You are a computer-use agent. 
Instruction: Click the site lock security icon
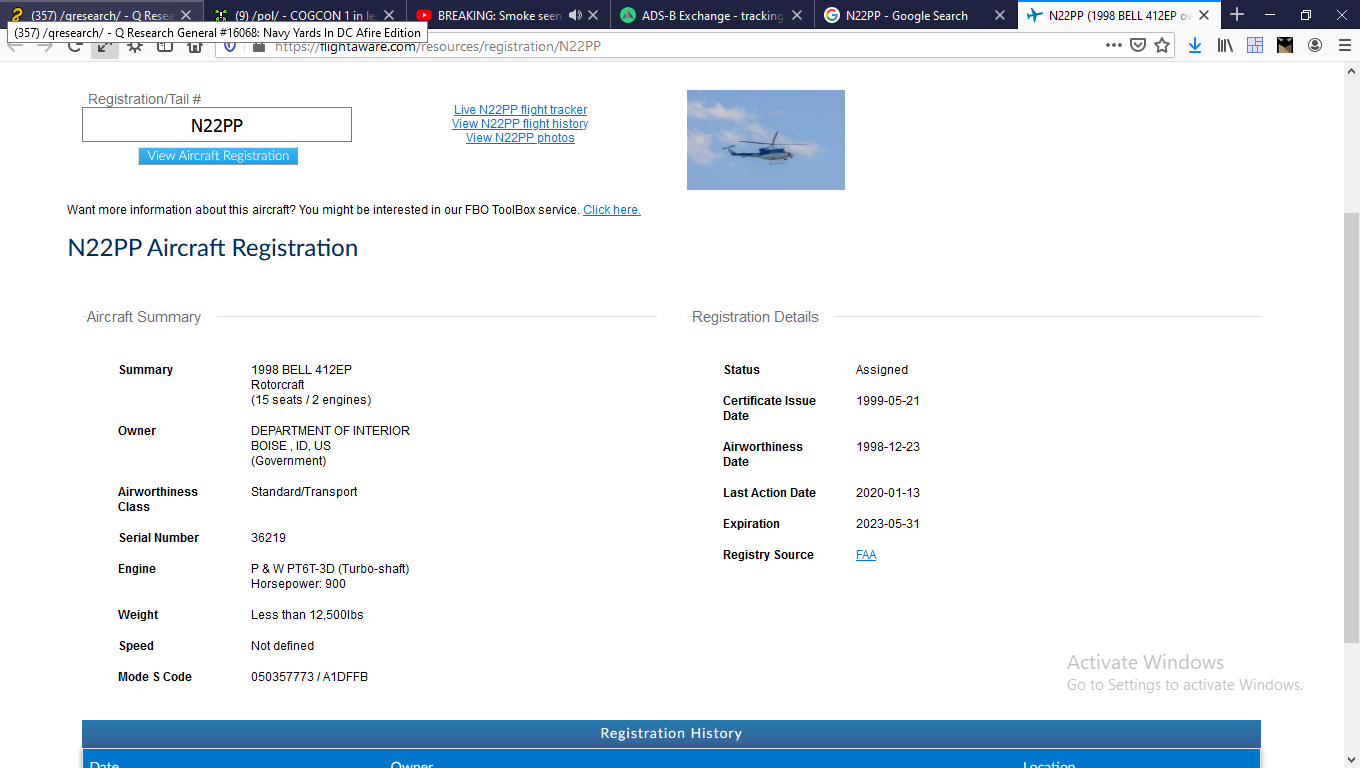[x=258, y=46]
